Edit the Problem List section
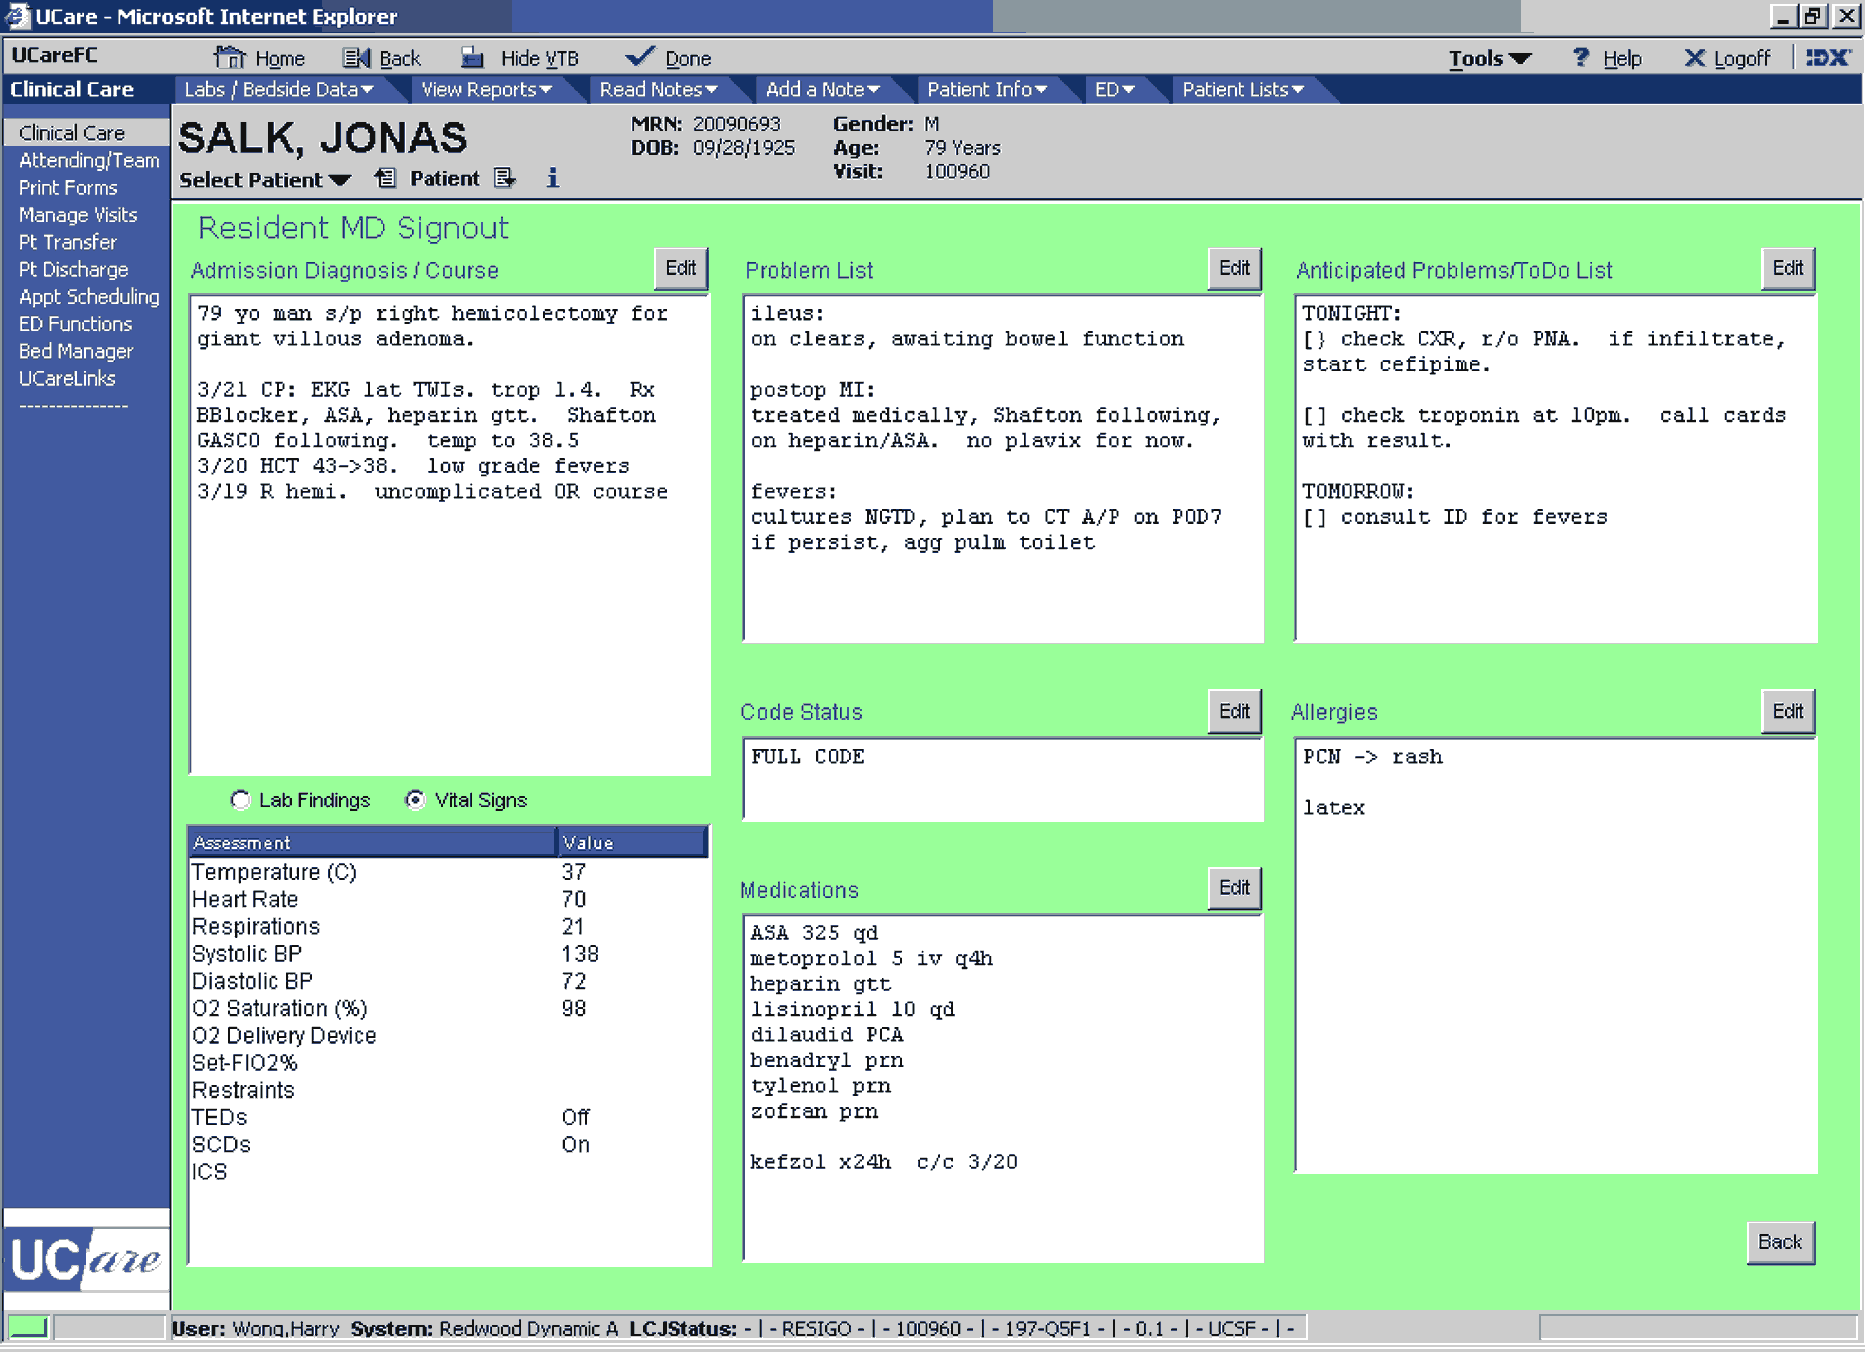1865x1352 pixels. point(1234,268)
